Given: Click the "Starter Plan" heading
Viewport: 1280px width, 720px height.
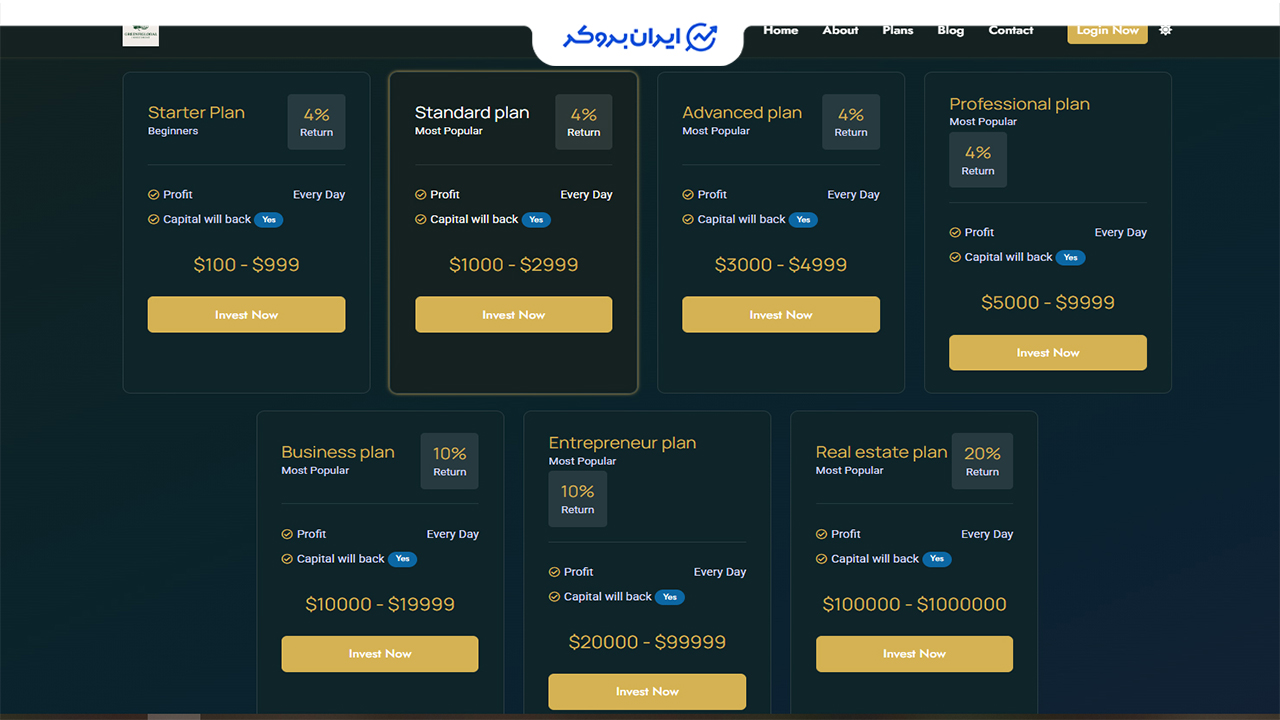Looking at the screenshot, I should 196,113.
